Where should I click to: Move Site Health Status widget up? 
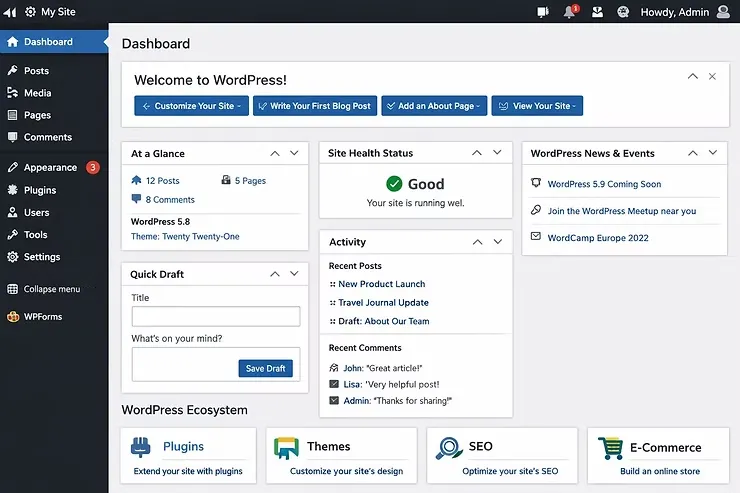(477, 152)
